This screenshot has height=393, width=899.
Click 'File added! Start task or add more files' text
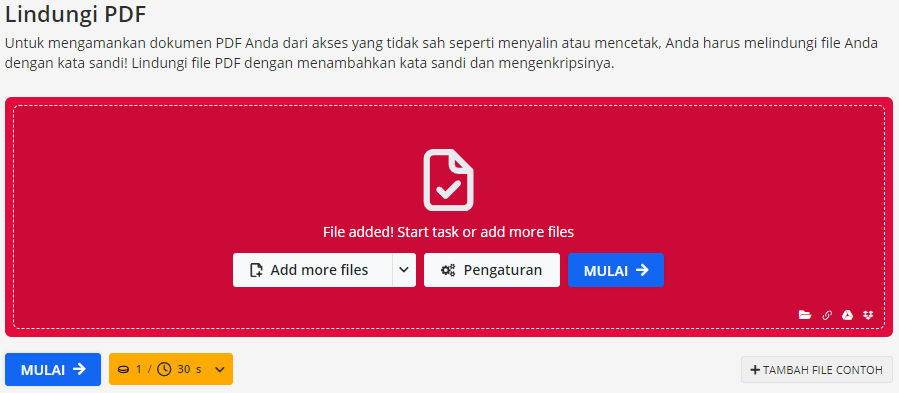[448, 232]
